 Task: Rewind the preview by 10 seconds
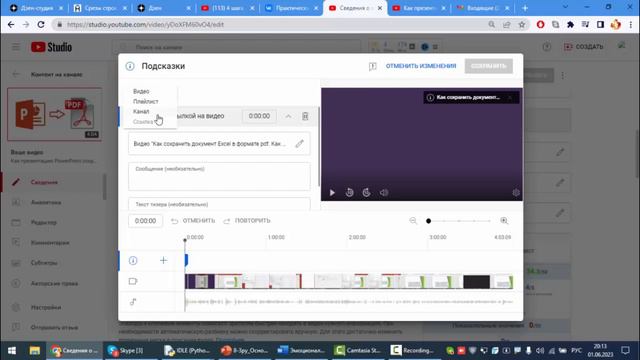pos(349,193)
